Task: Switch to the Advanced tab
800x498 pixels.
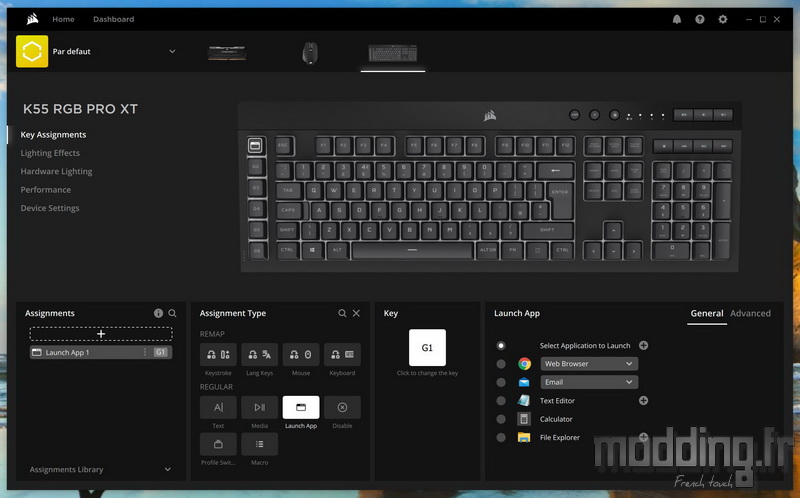Action: pos(750,313)
